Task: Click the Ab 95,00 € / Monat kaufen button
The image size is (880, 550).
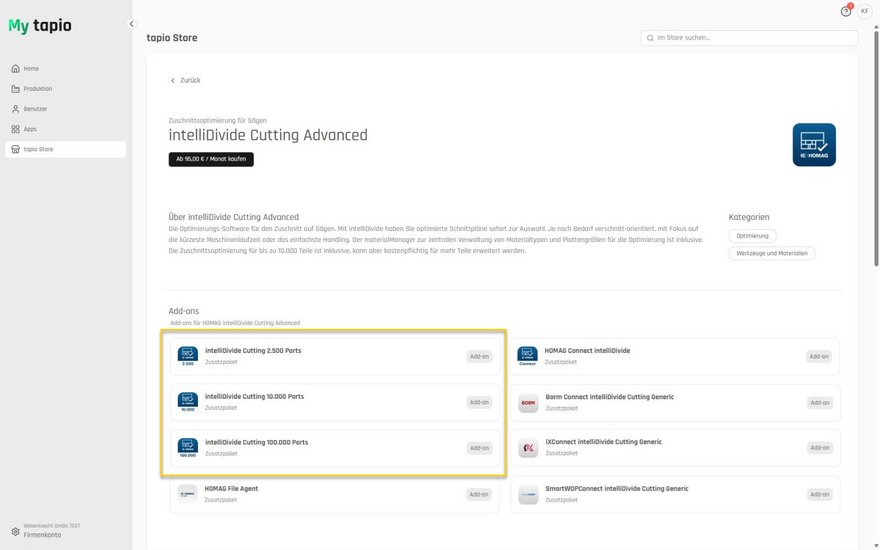Action: coord(211,159)
